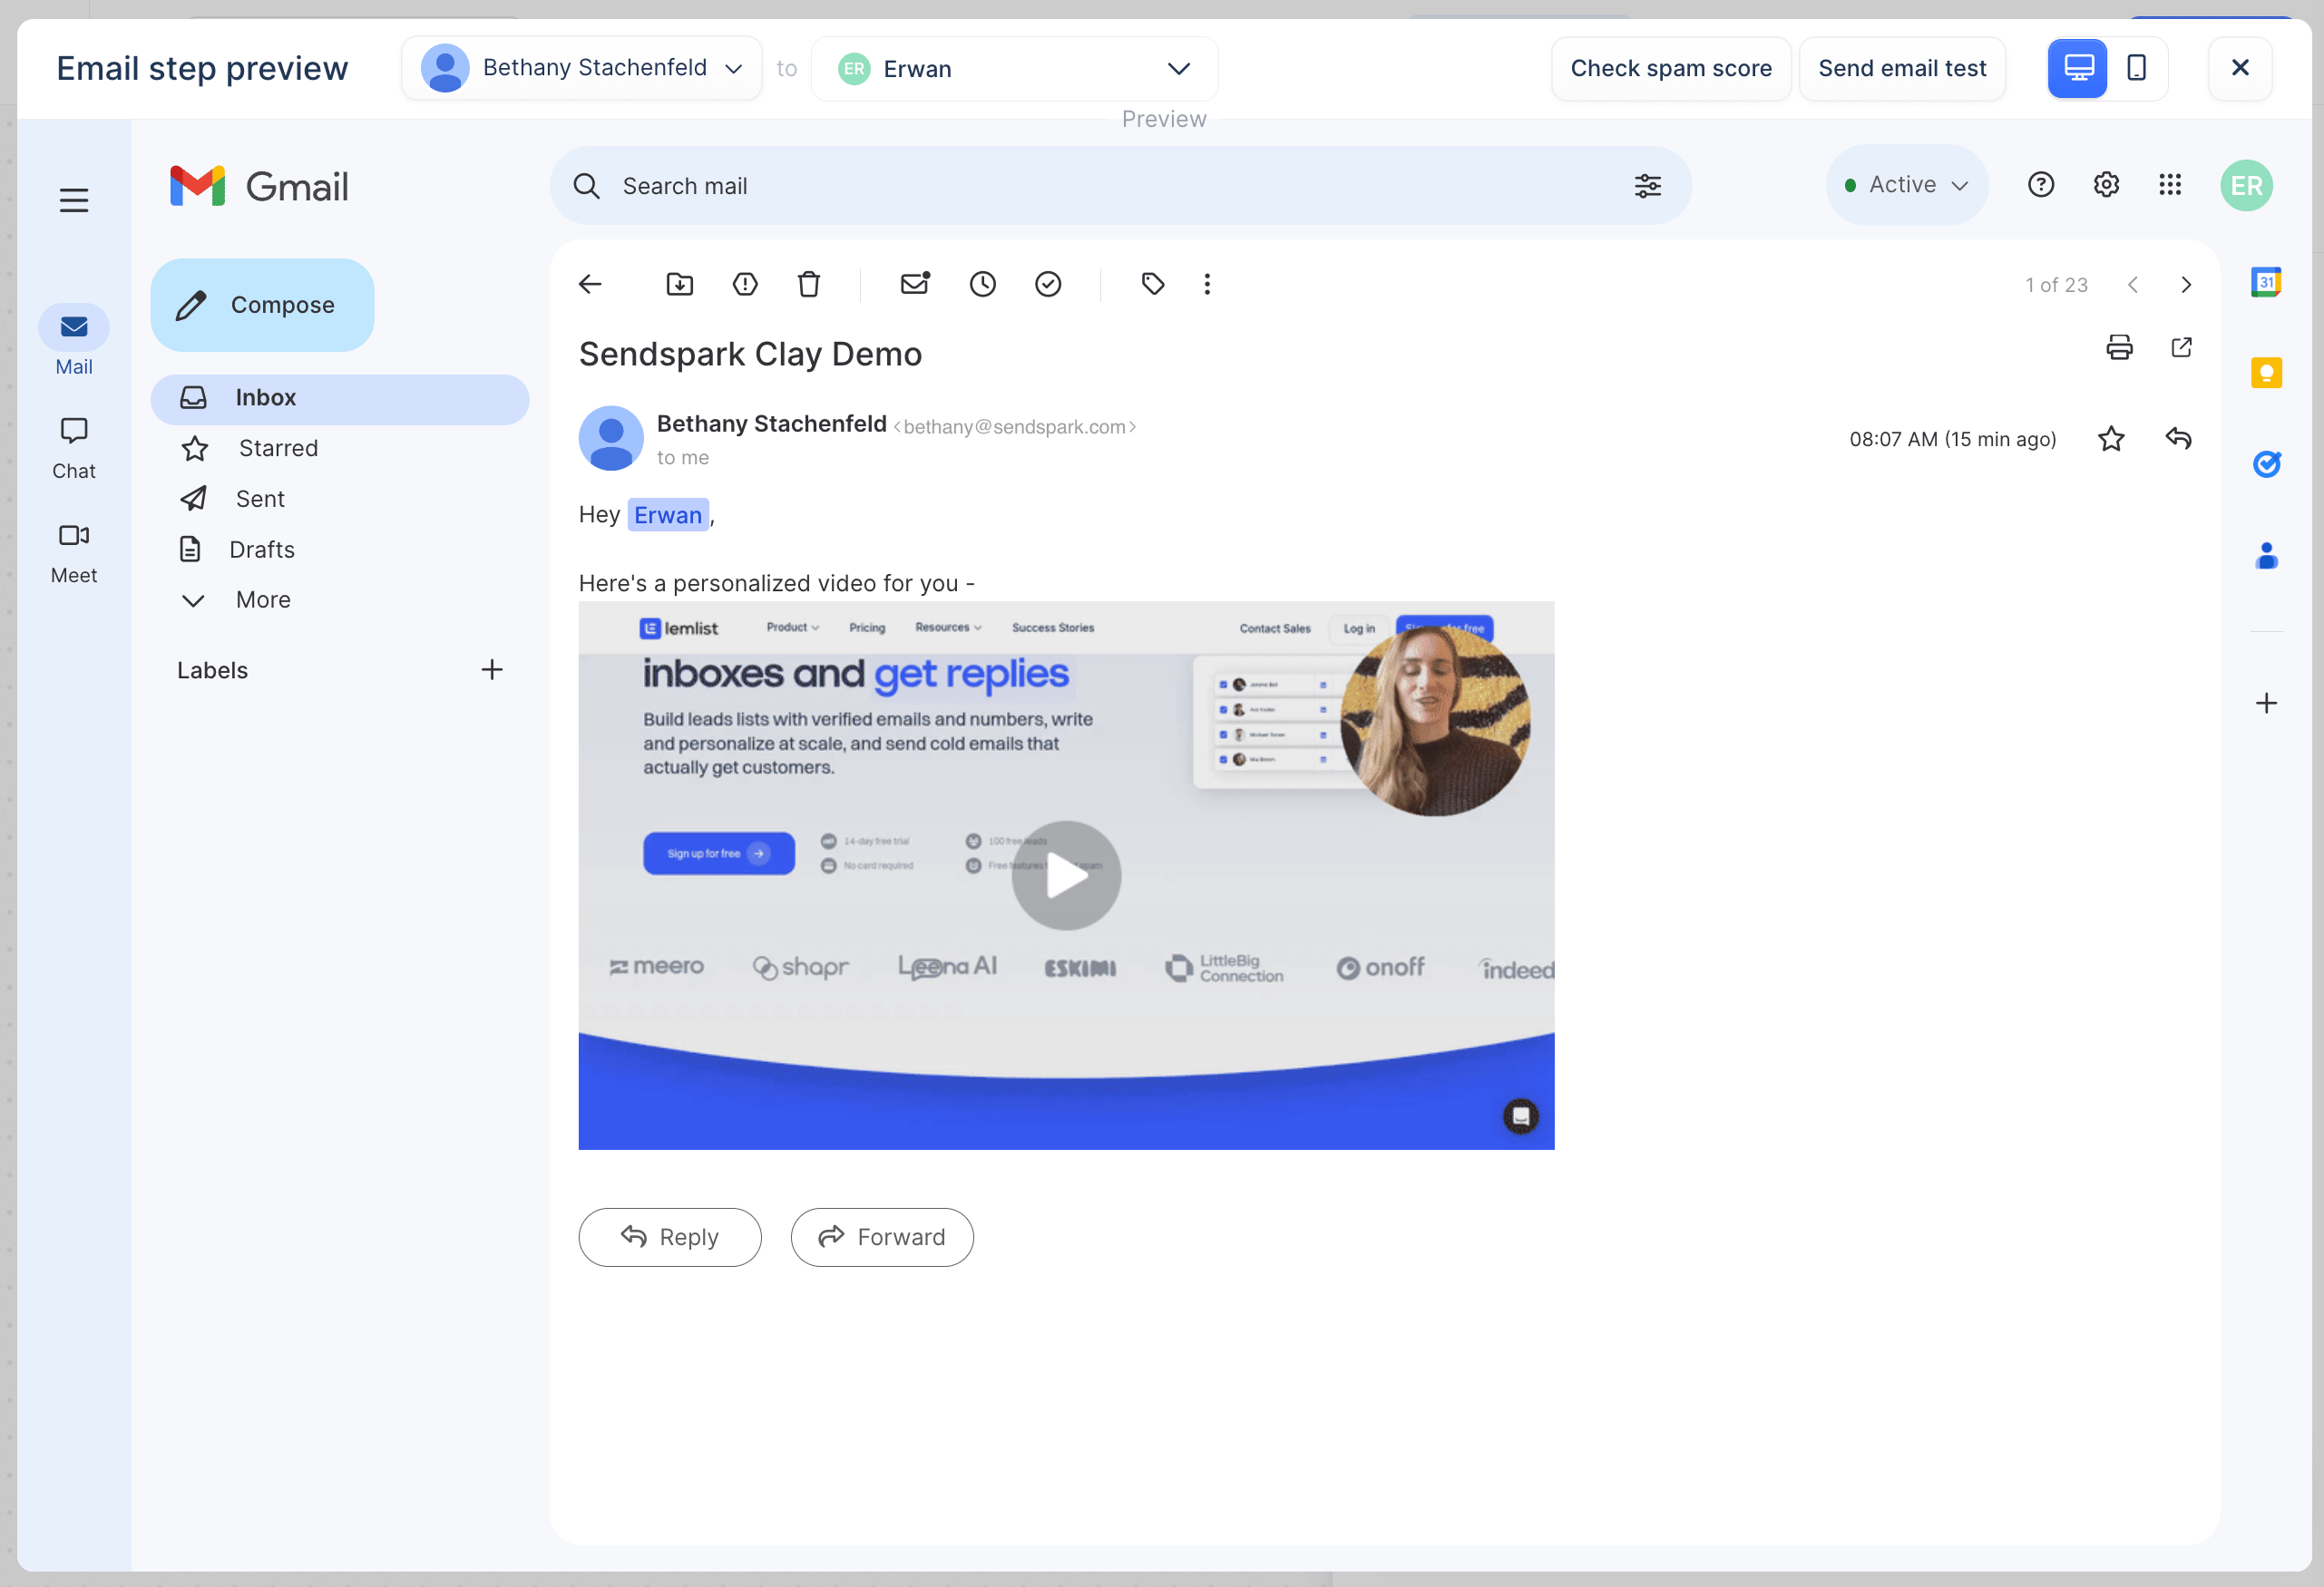Viewport: 2324px width, 1587px height.
Task: Star the Sendspark Clay Demo email
Action: pos(2111,439)
